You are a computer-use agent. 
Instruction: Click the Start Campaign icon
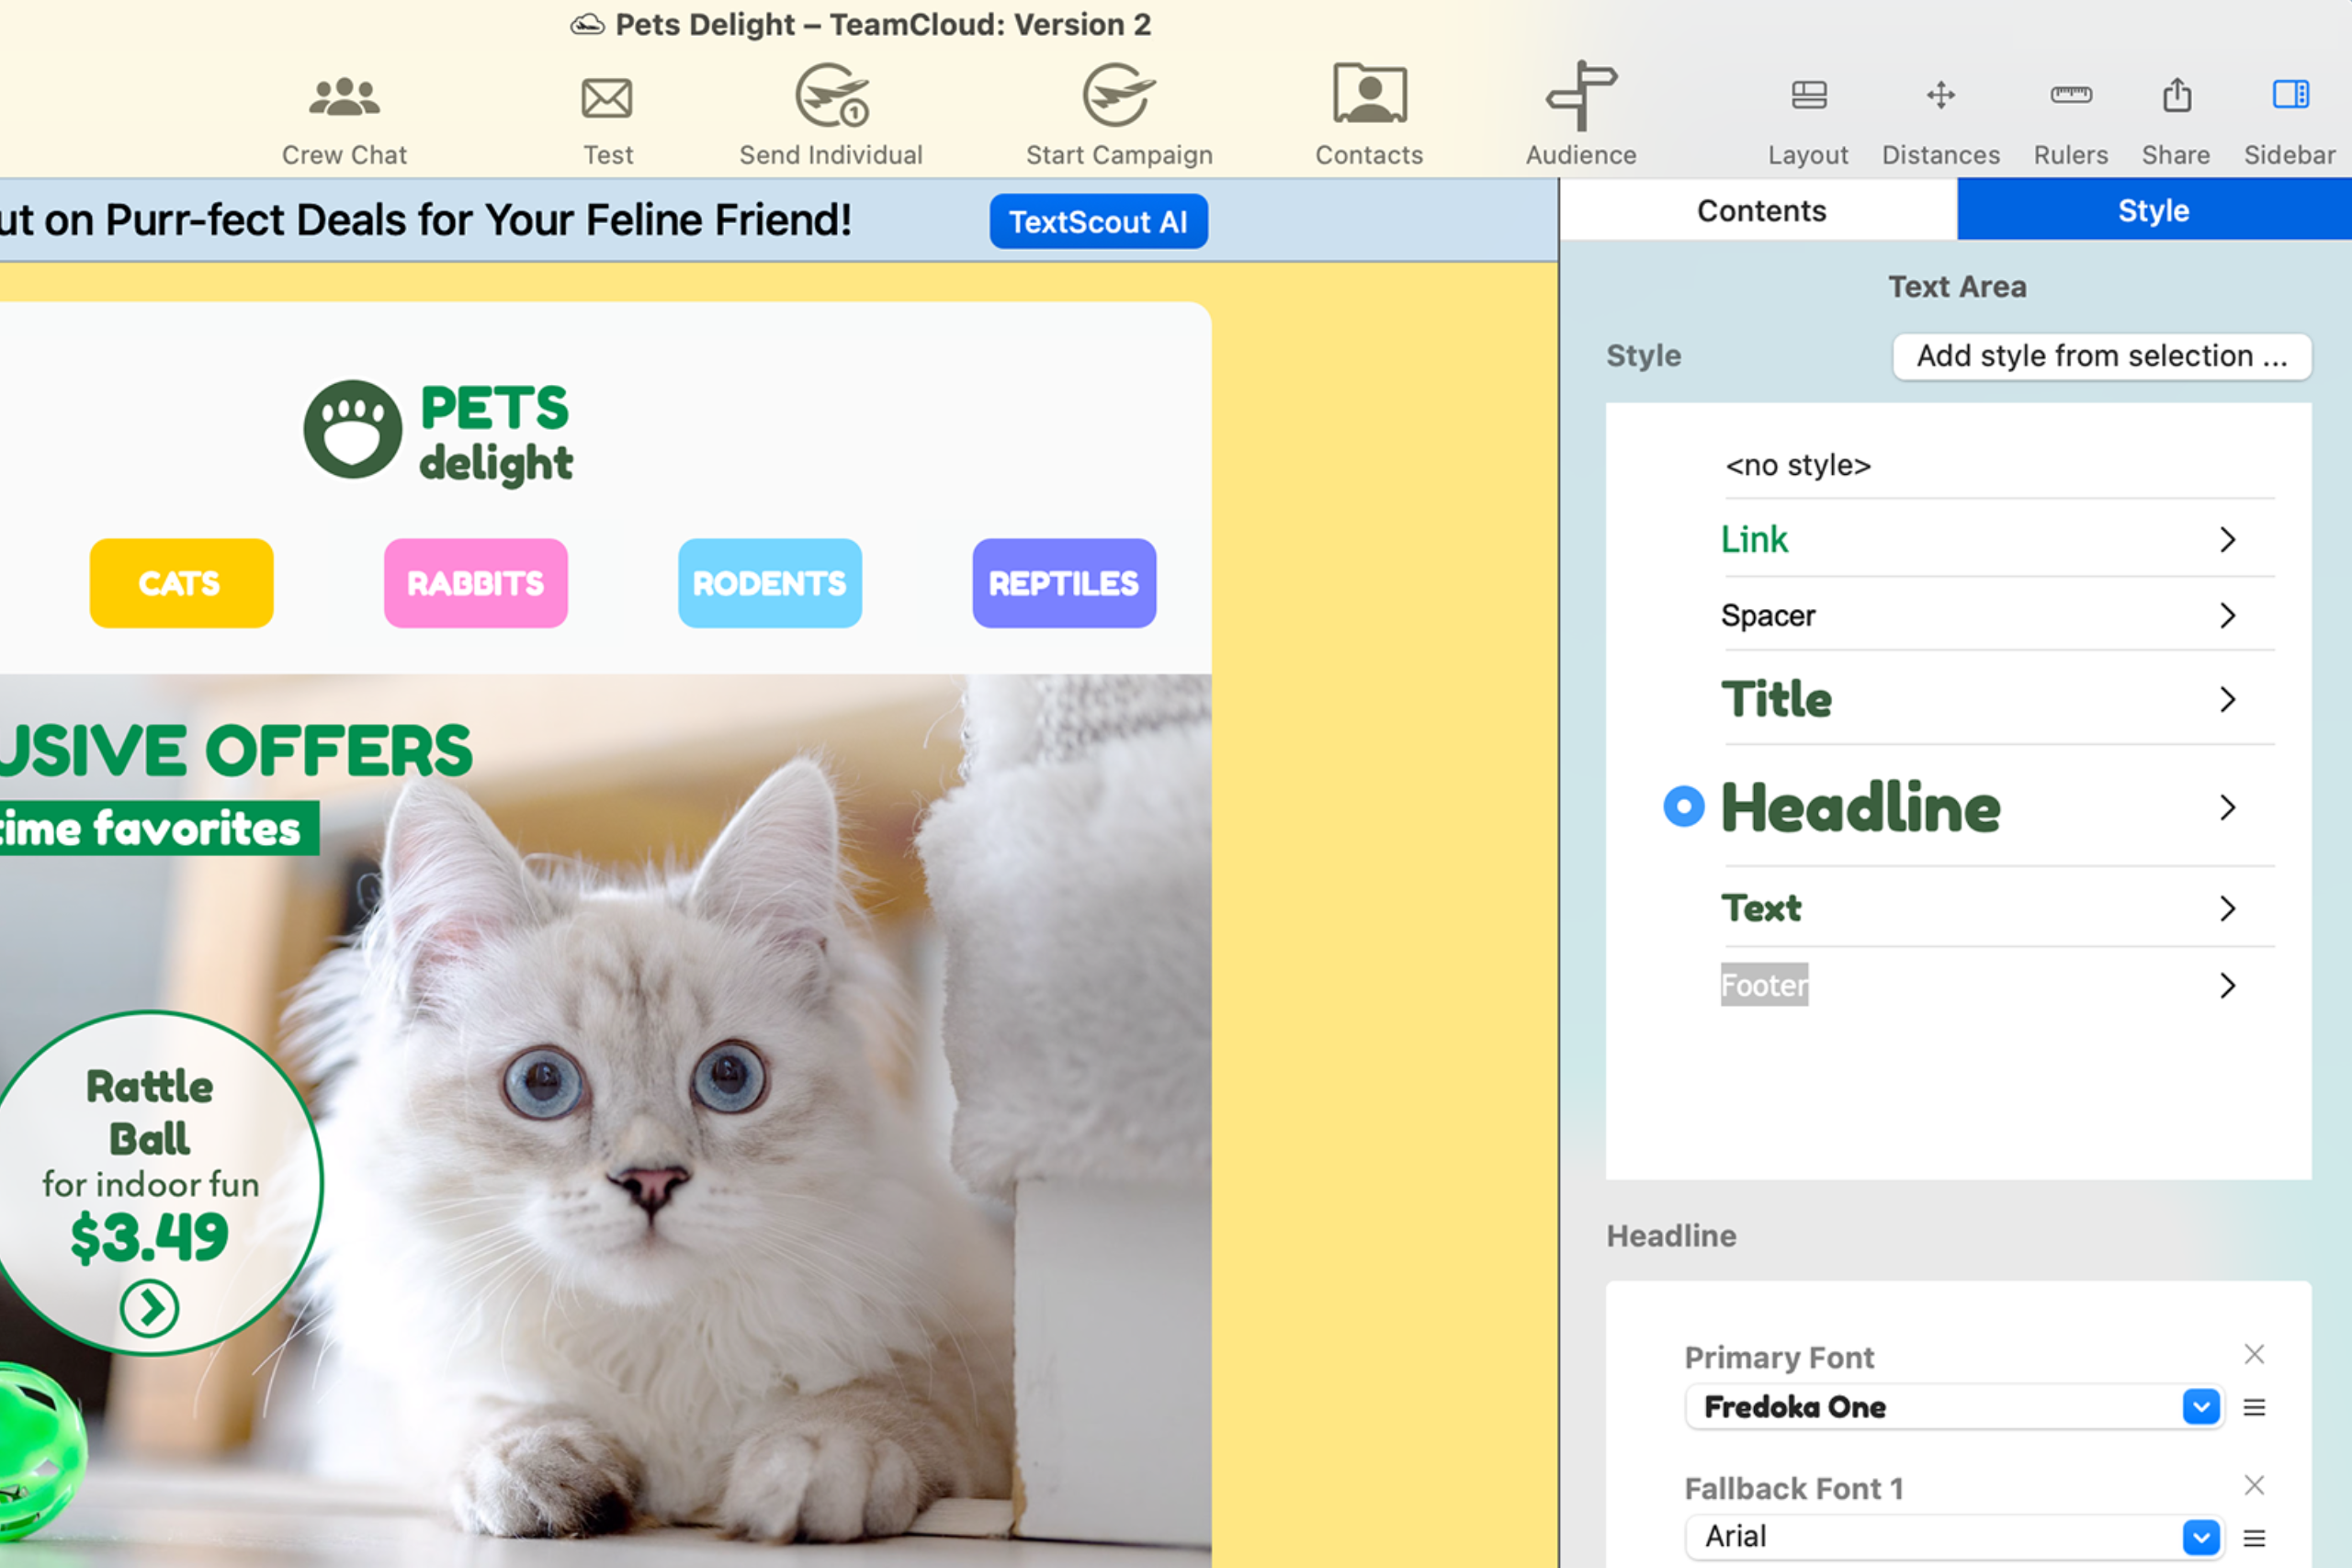point(1118,96)
